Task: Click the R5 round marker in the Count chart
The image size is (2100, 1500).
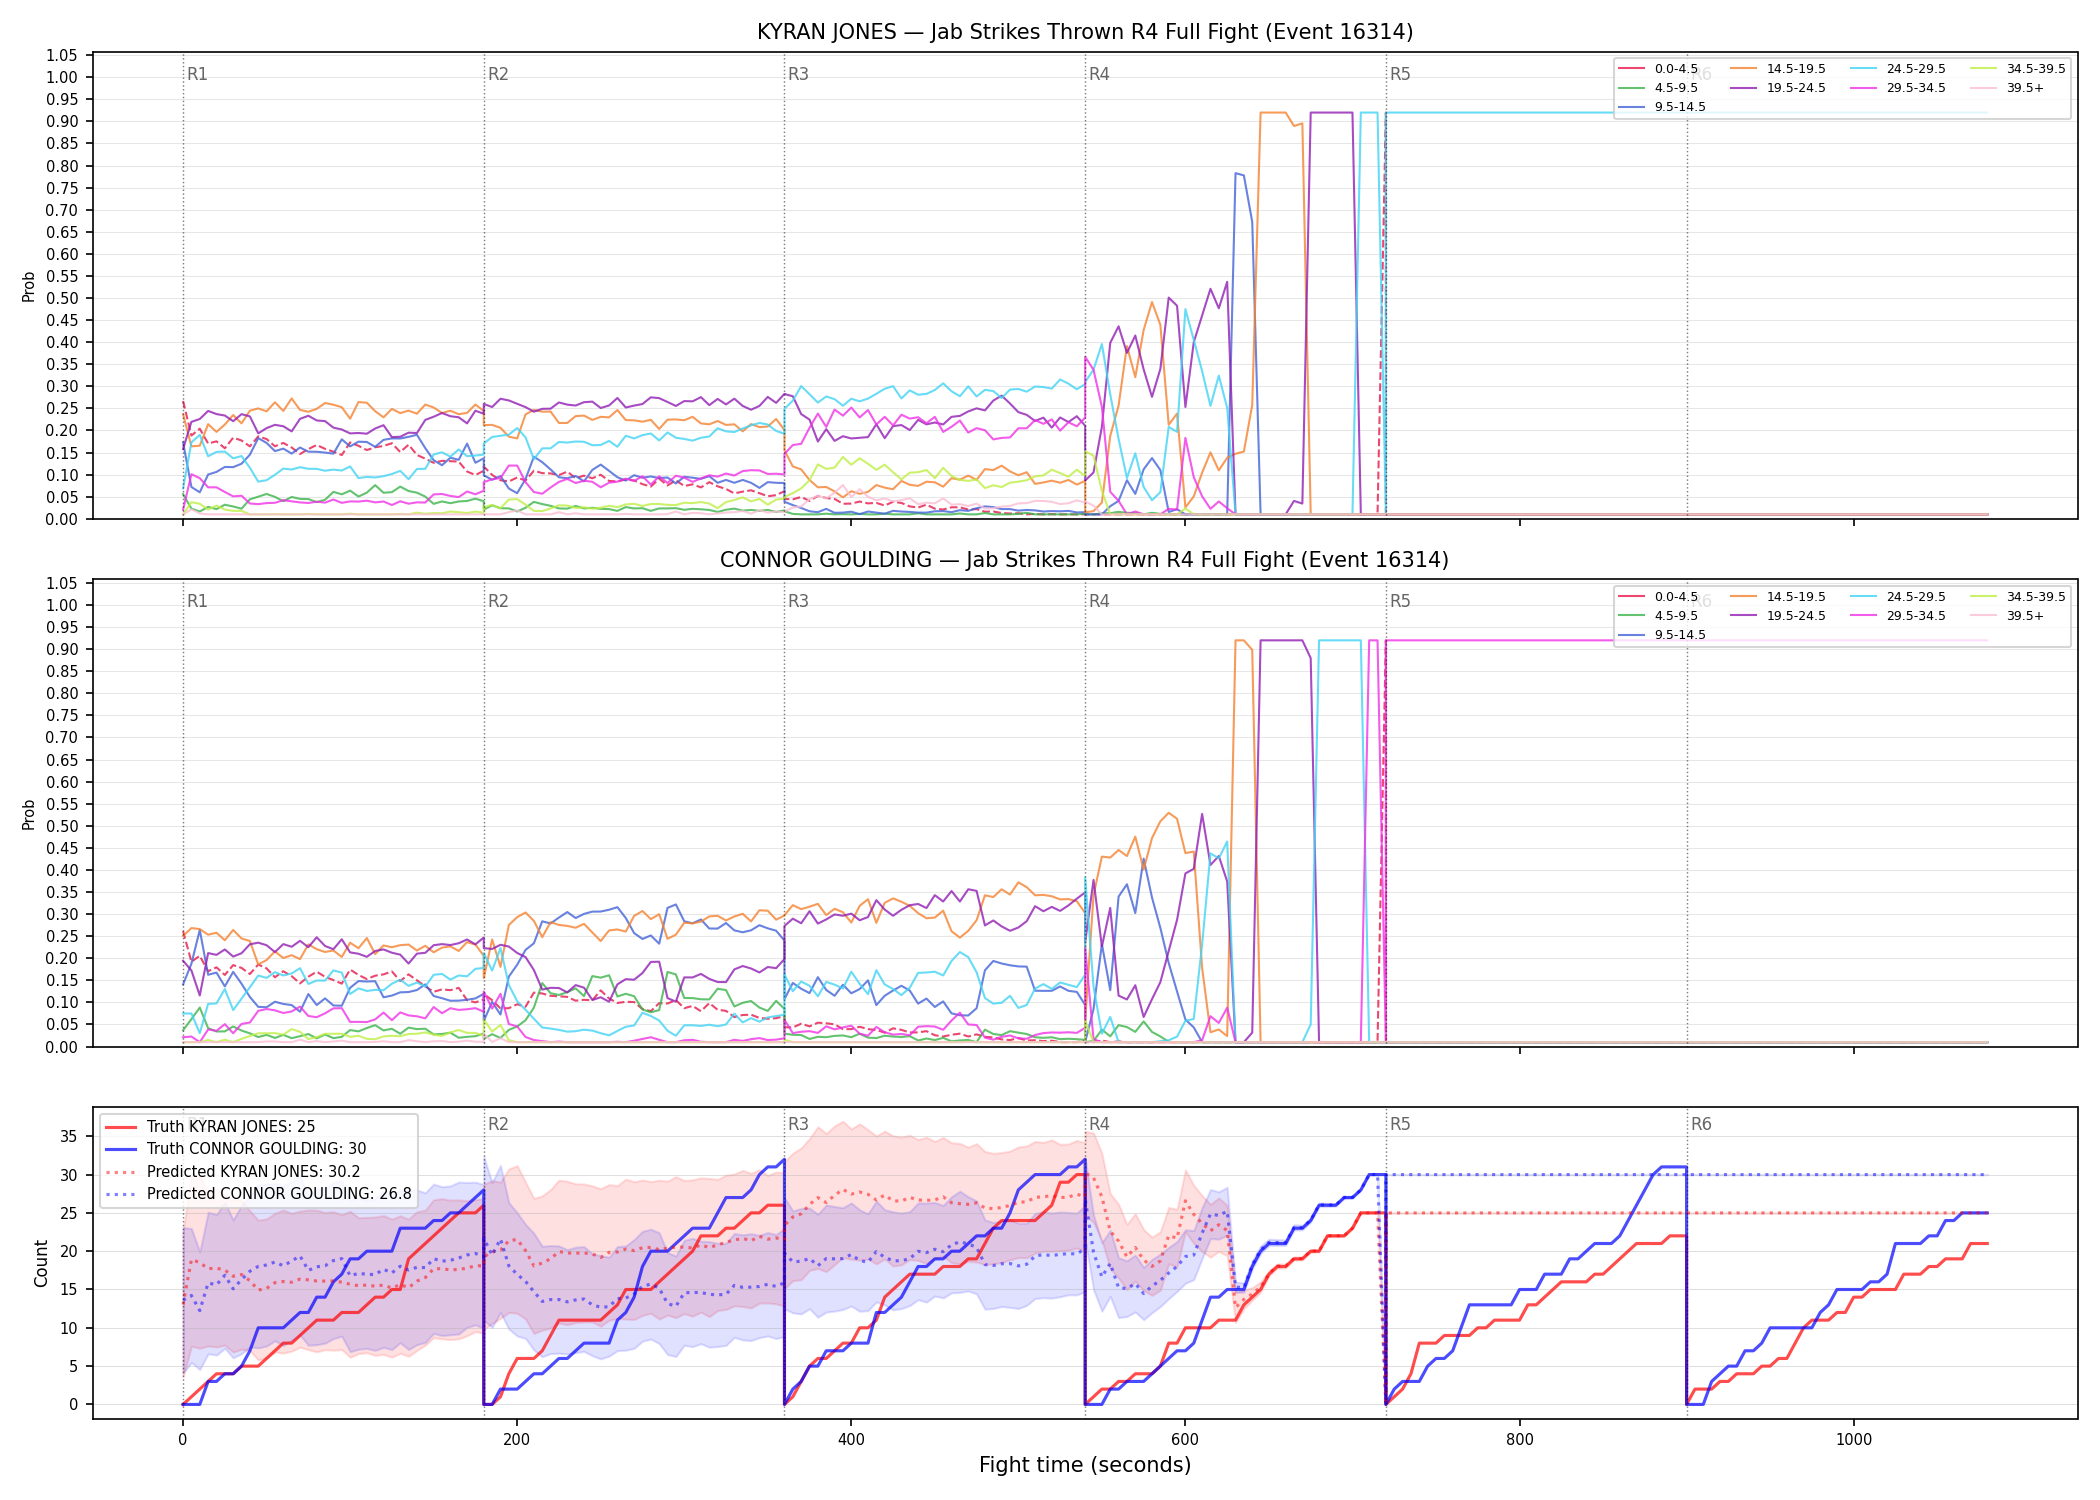Action: (1400, 1124)
